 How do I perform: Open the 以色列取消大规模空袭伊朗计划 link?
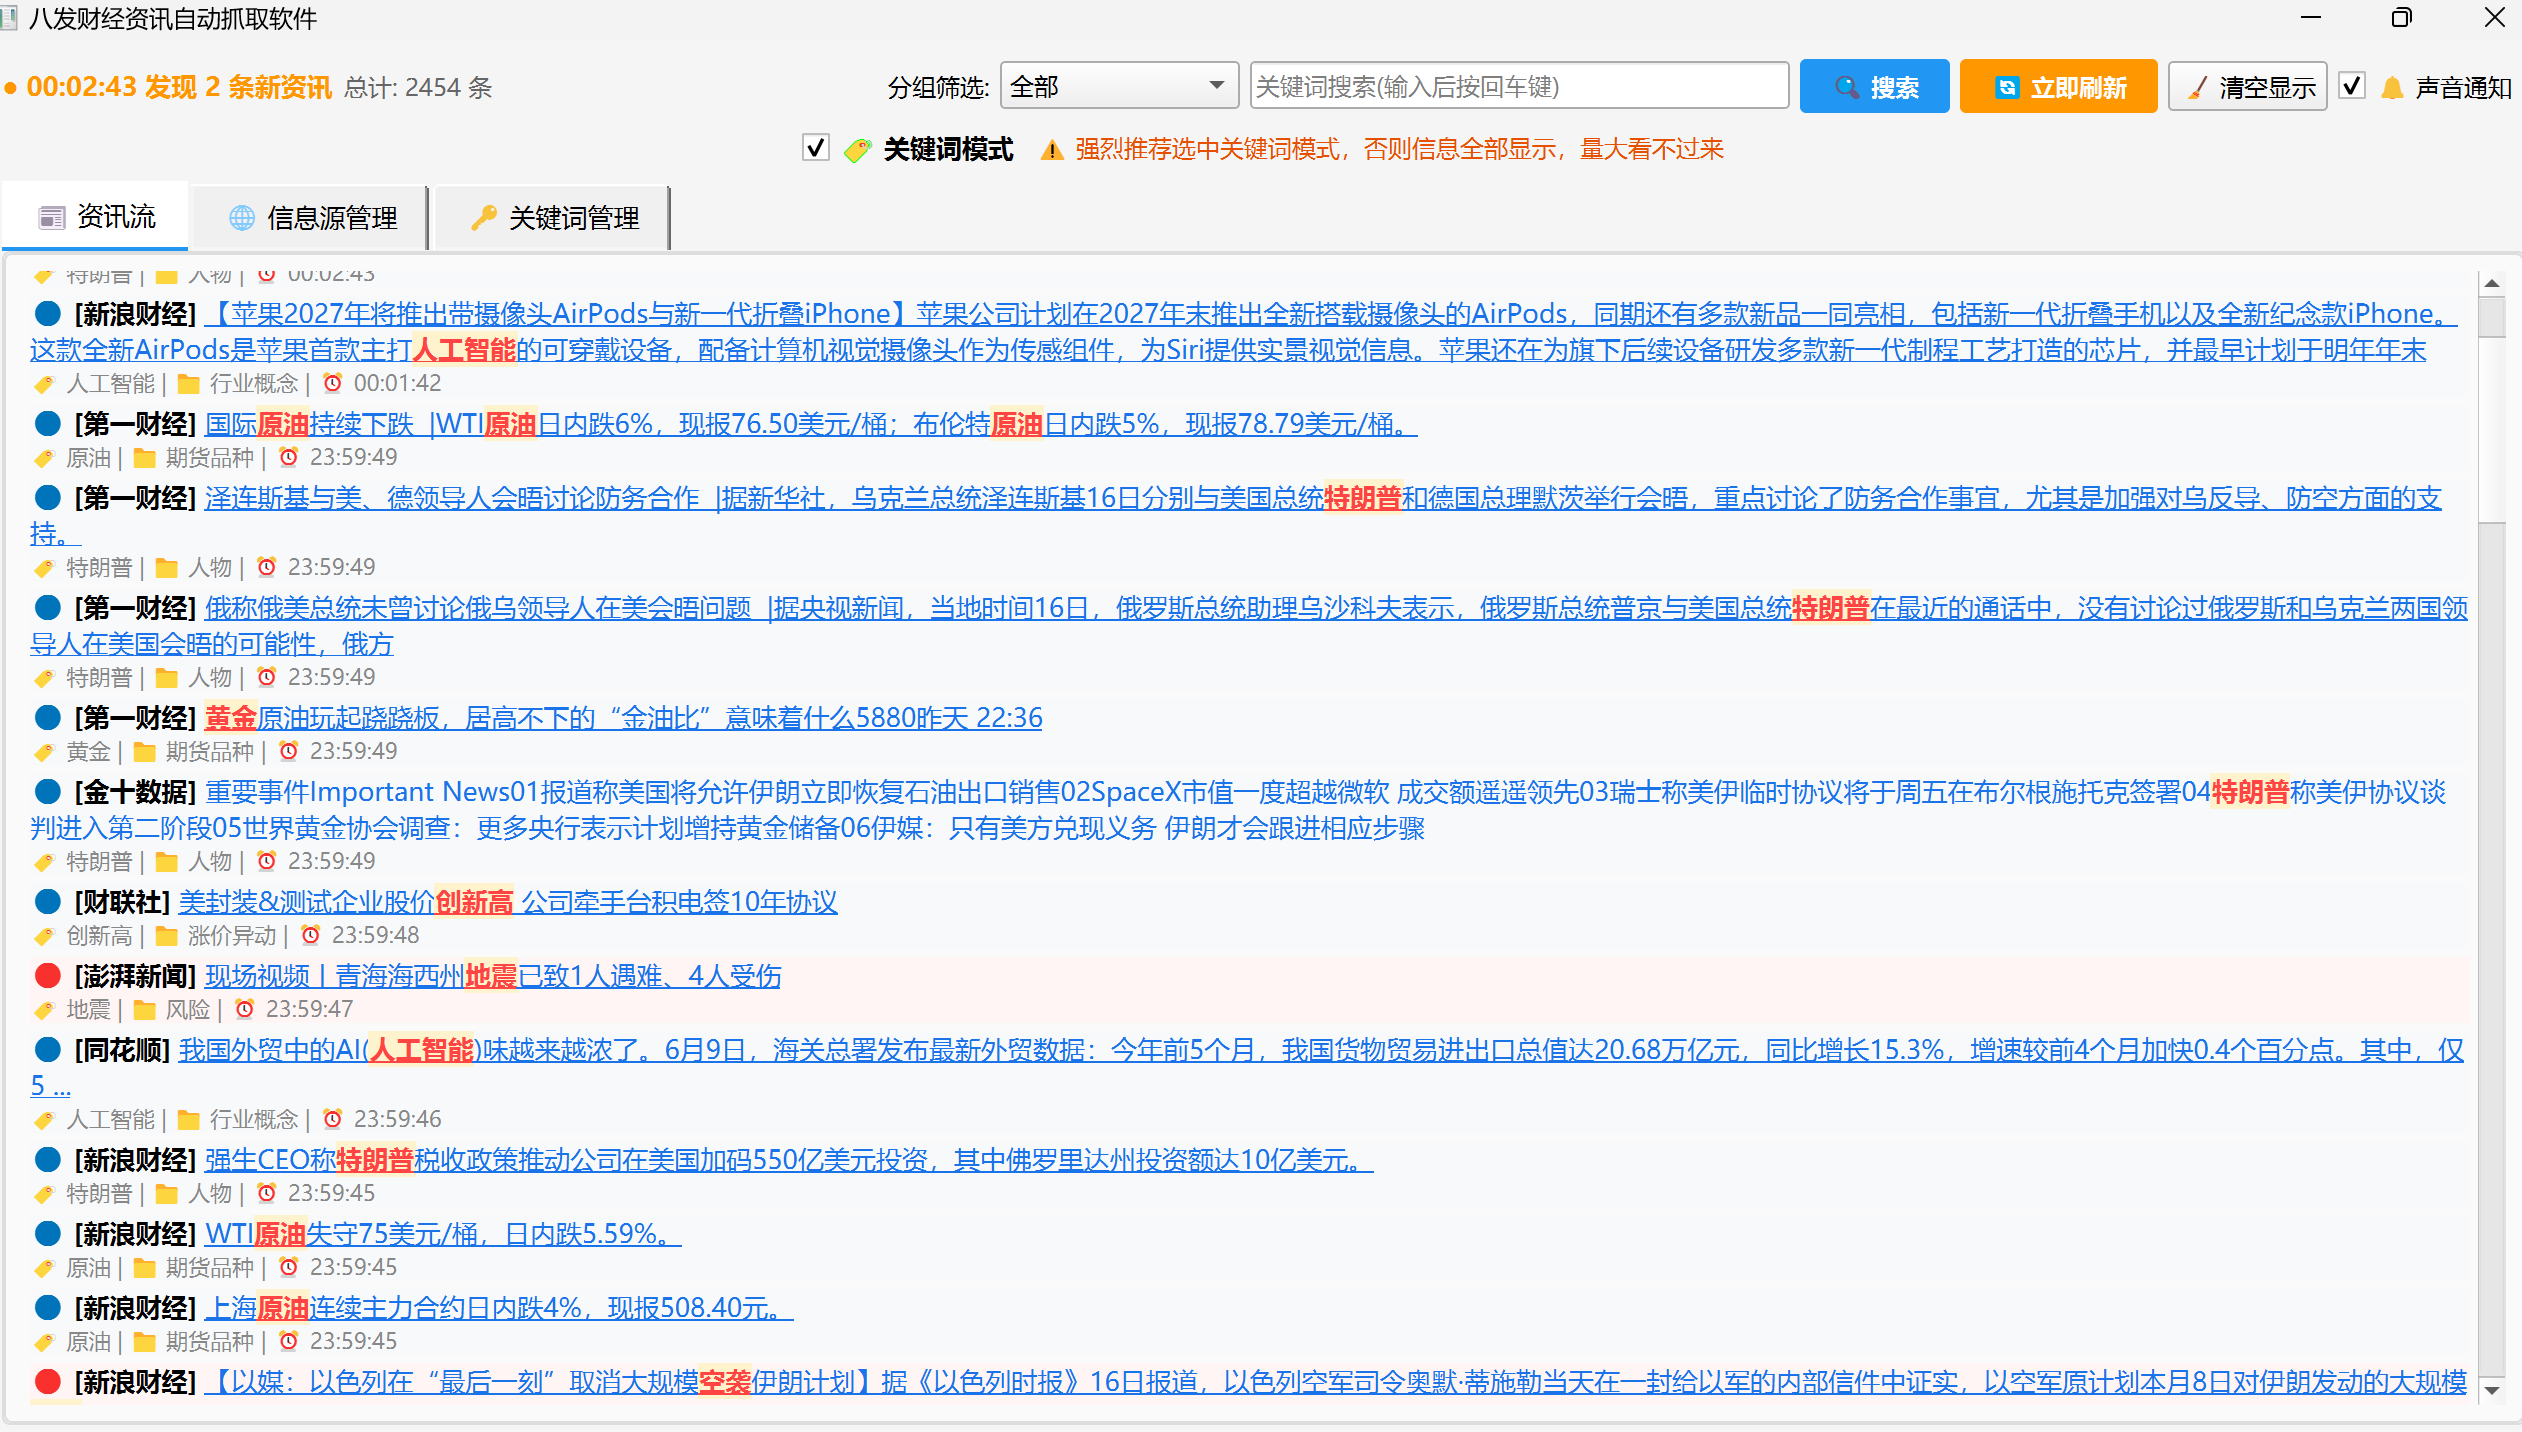coord(1336,1382)
